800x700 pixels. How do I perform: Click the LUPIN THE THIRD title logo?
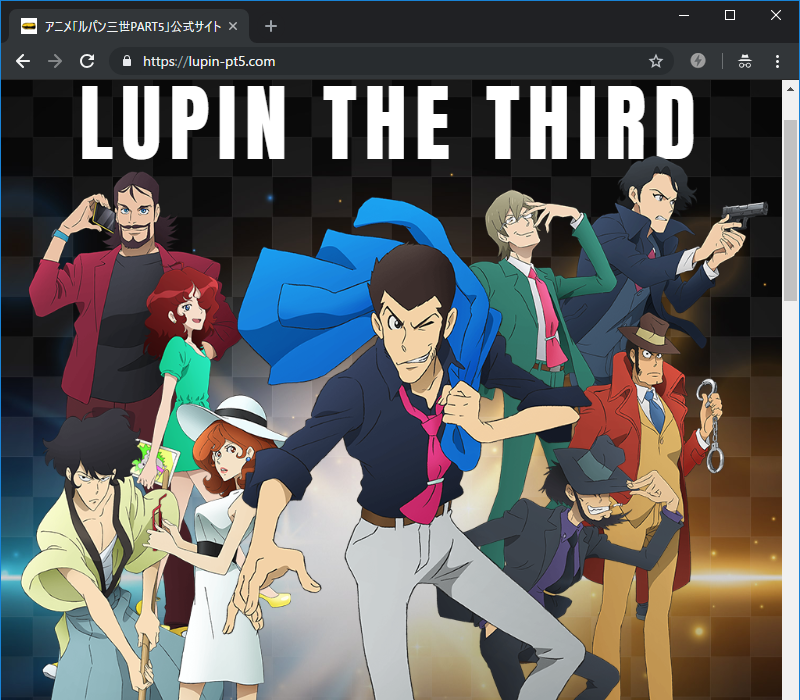pos(388,122)
